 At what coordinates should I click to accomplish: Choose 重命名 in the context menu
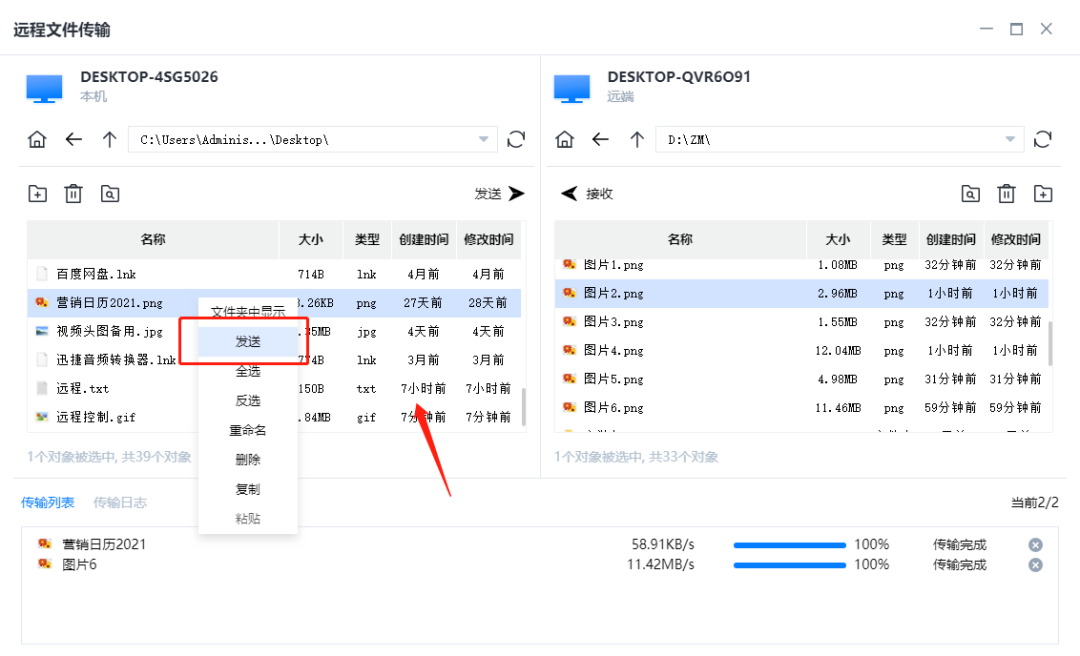(248, 431)
